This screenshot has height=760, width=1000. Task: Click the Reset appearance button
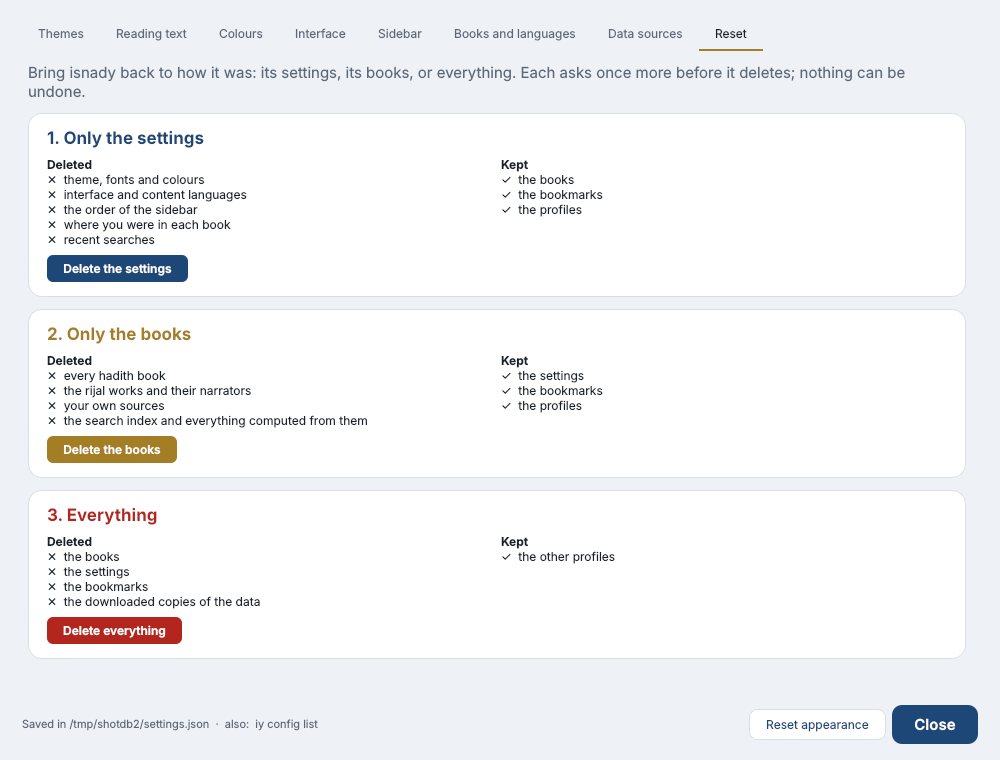click(817, 724)
